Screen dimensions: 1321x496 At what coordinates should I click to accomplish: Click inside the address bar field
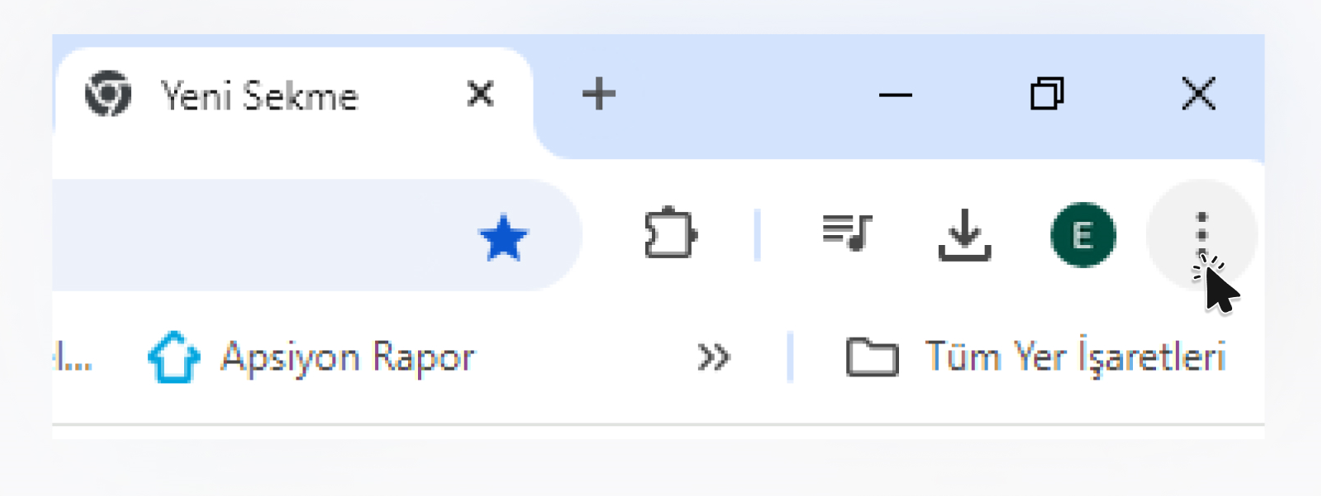pos(260,236)
